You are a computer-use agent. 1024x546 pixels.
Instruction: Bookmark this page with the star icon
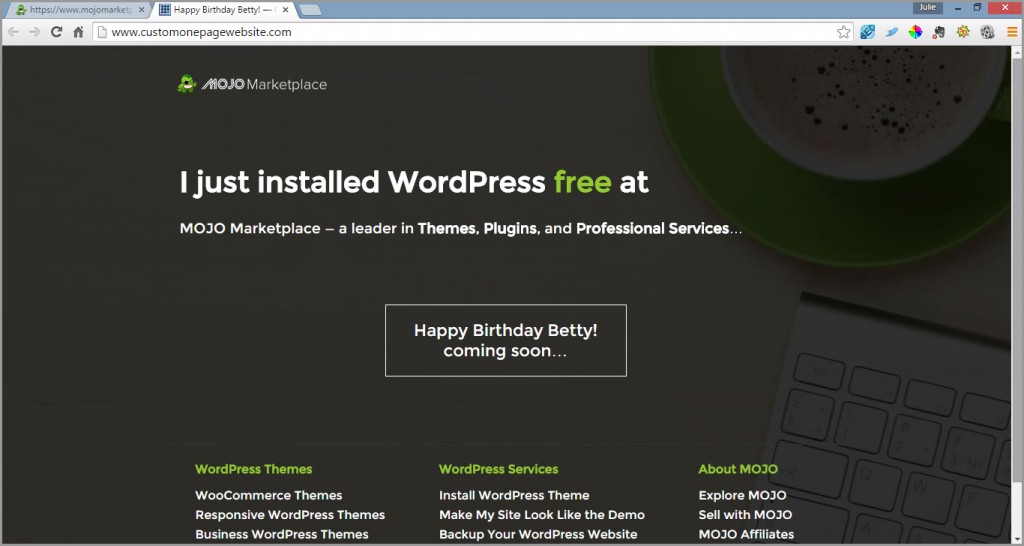click(844, 32)
